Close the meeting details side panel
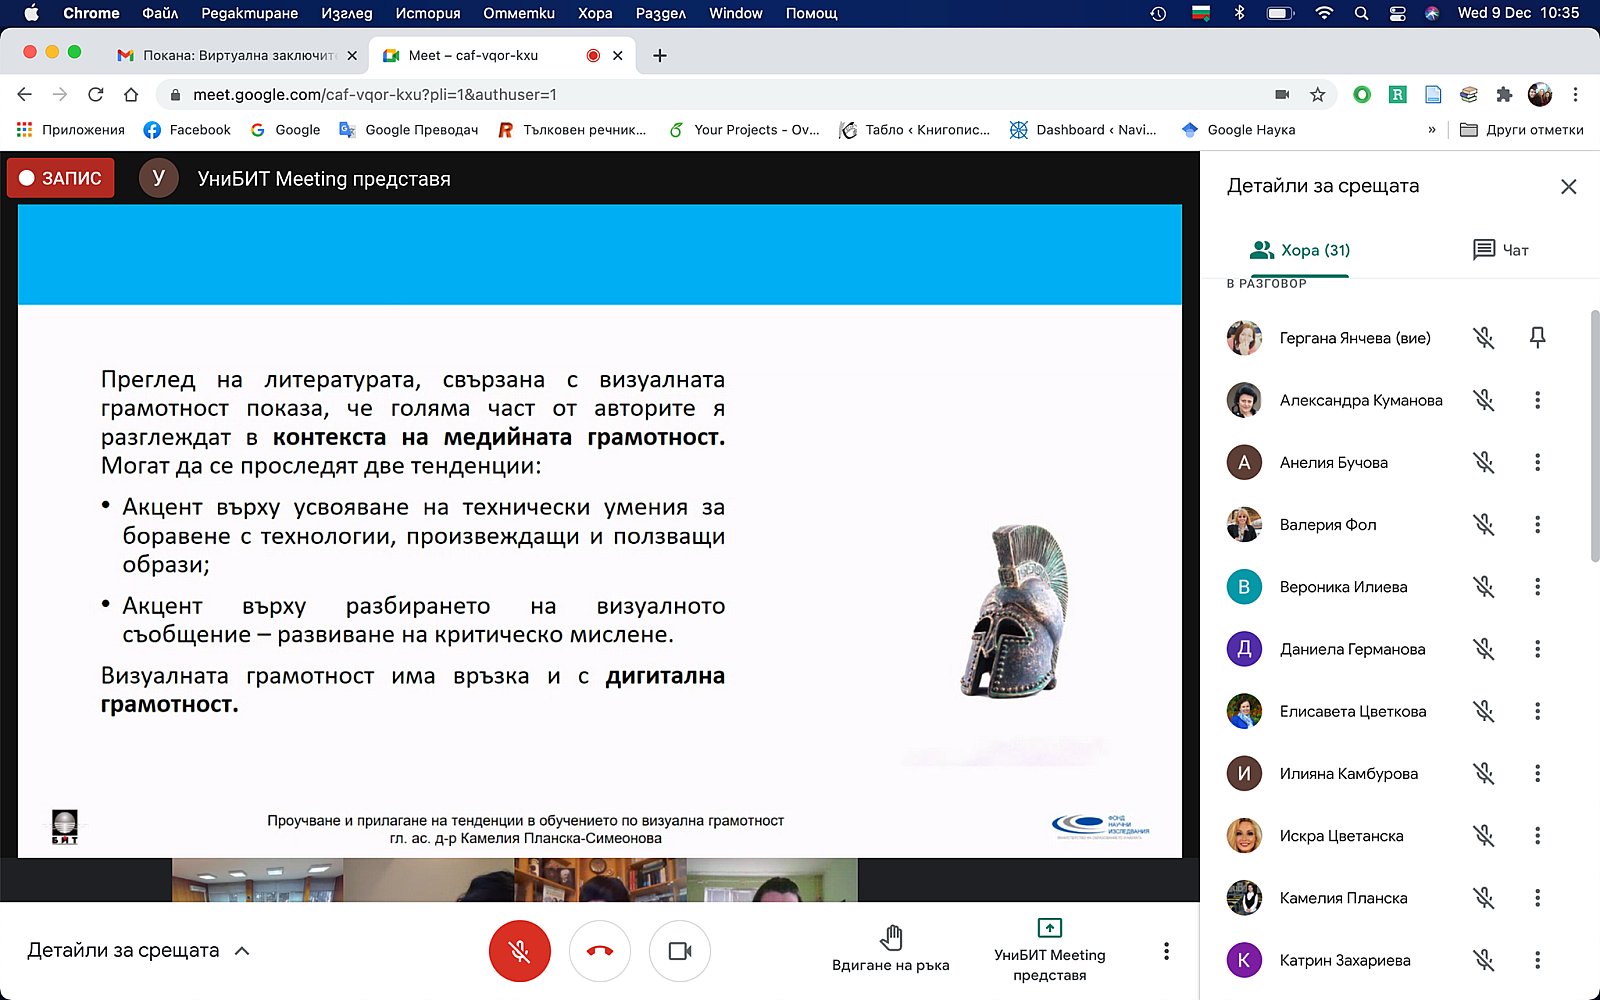The width and height of the screenshot is (1600, 1000). 1568,187
